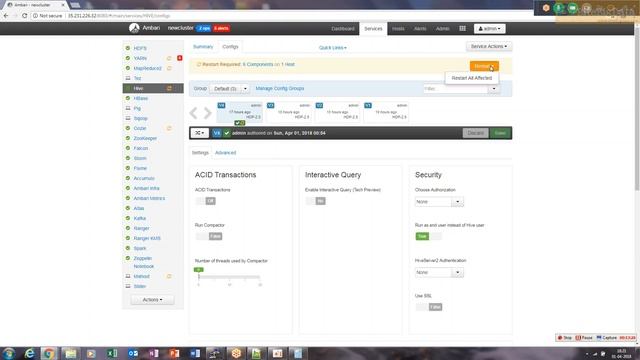This screenshot has height=360, width=640.
Task: Open the views grid icon in navbar
Action: click(x=462, y=28)
